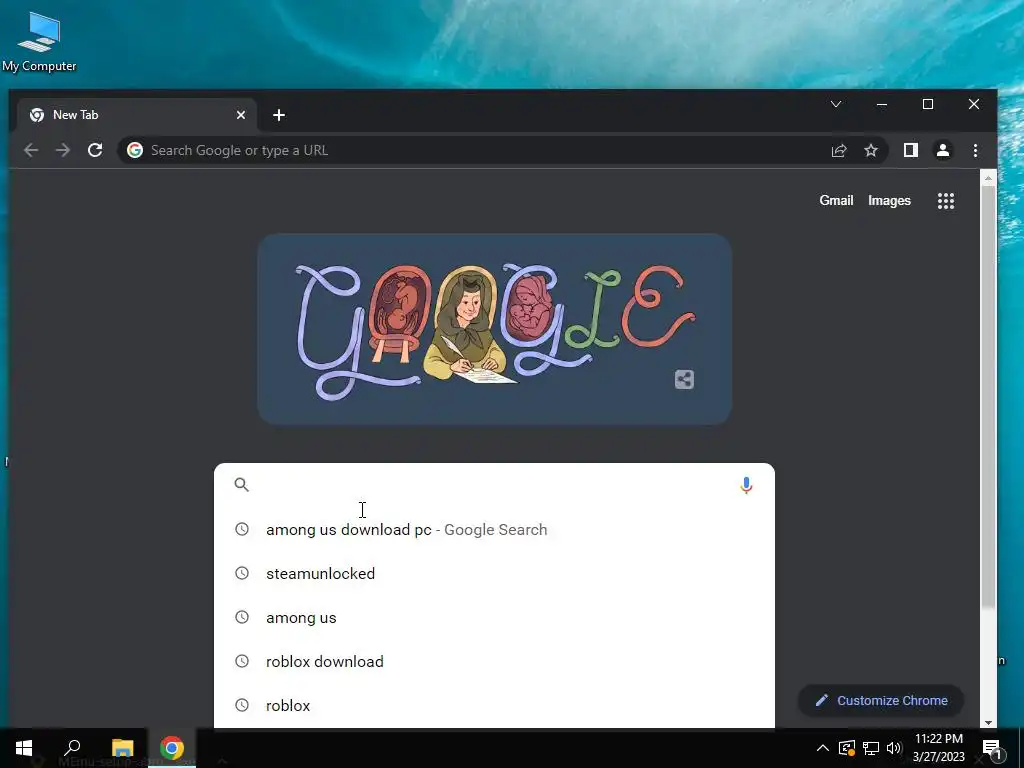This screenshot has width=1024, height=768.
Task: Toggle the side panel
Action: click(911, 150)
